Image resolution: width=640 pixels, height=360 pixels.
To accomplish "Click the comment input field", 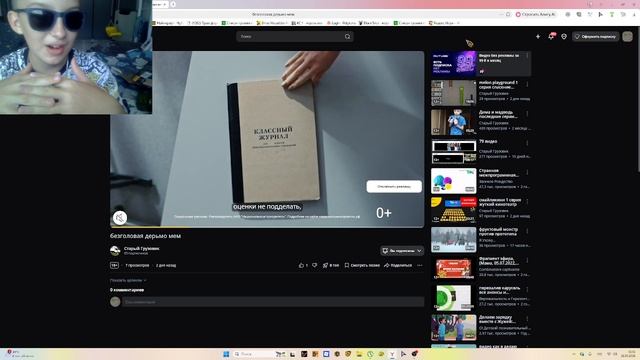I will point(273,302).
